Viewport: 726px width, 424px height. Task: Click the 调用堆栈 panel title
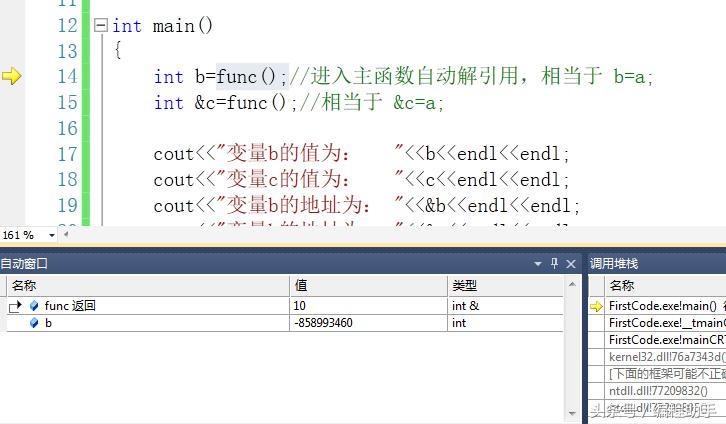click(614, 264)
